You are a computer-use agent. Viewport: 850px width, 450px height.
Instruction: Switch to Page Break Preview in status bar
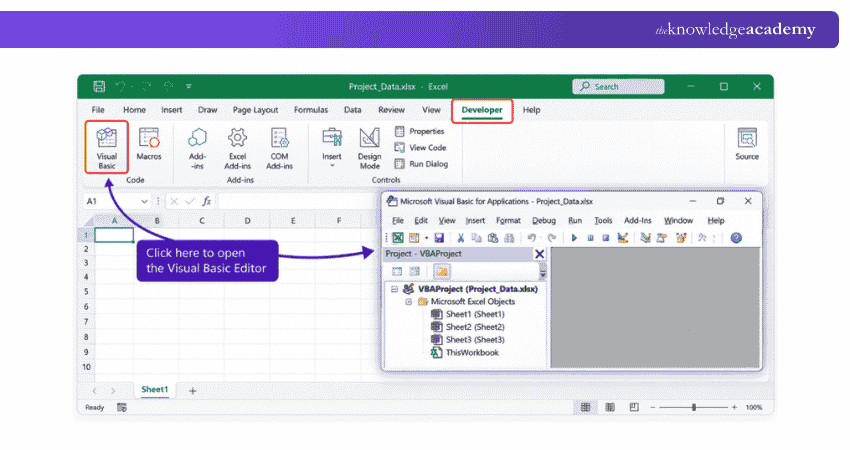pos(634,407)
